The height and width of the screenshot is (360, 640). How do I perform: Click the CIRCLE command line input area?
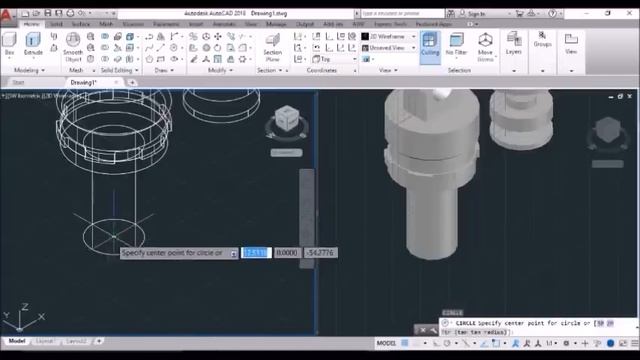(x=538, y=327)
